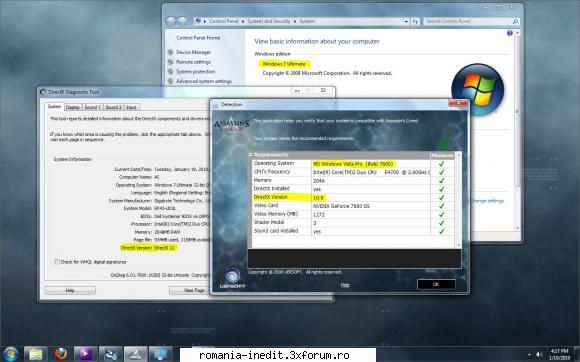Switch to the Display tab in DirectX tool
Screen dimensions: 580x362
[x=72, y=107]
